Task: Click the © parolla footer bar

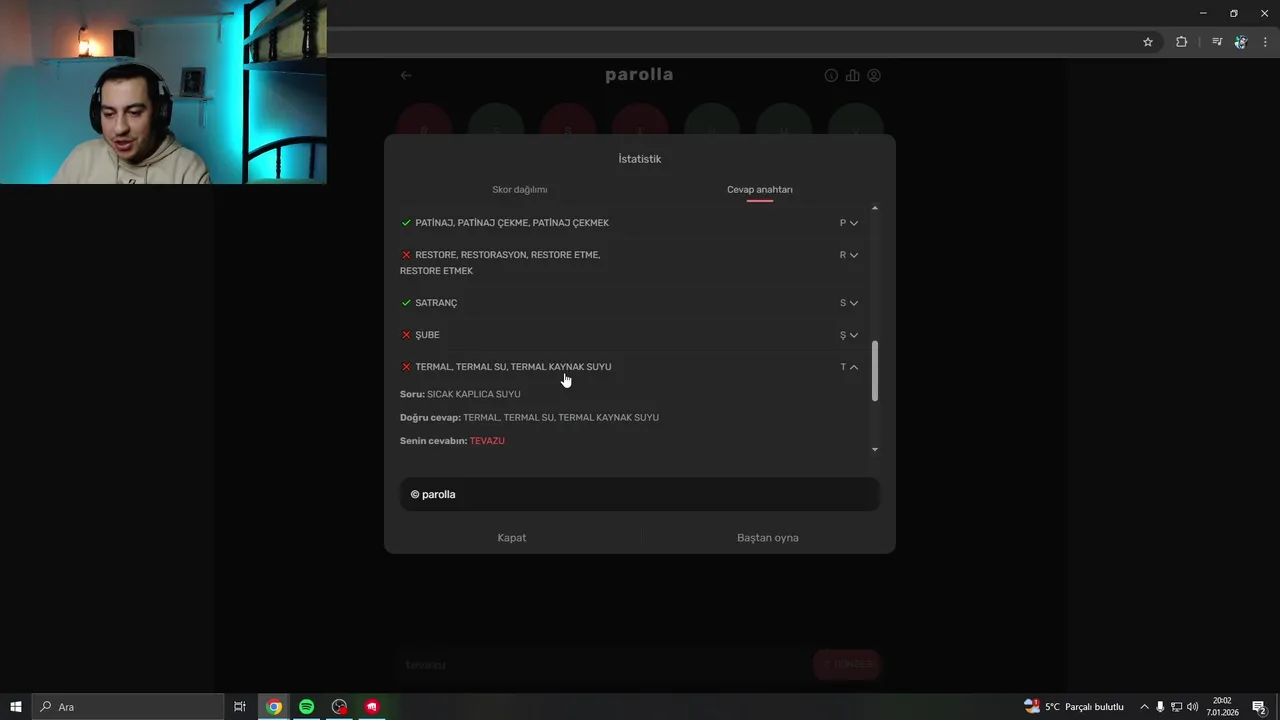Action: click(640, 494)
